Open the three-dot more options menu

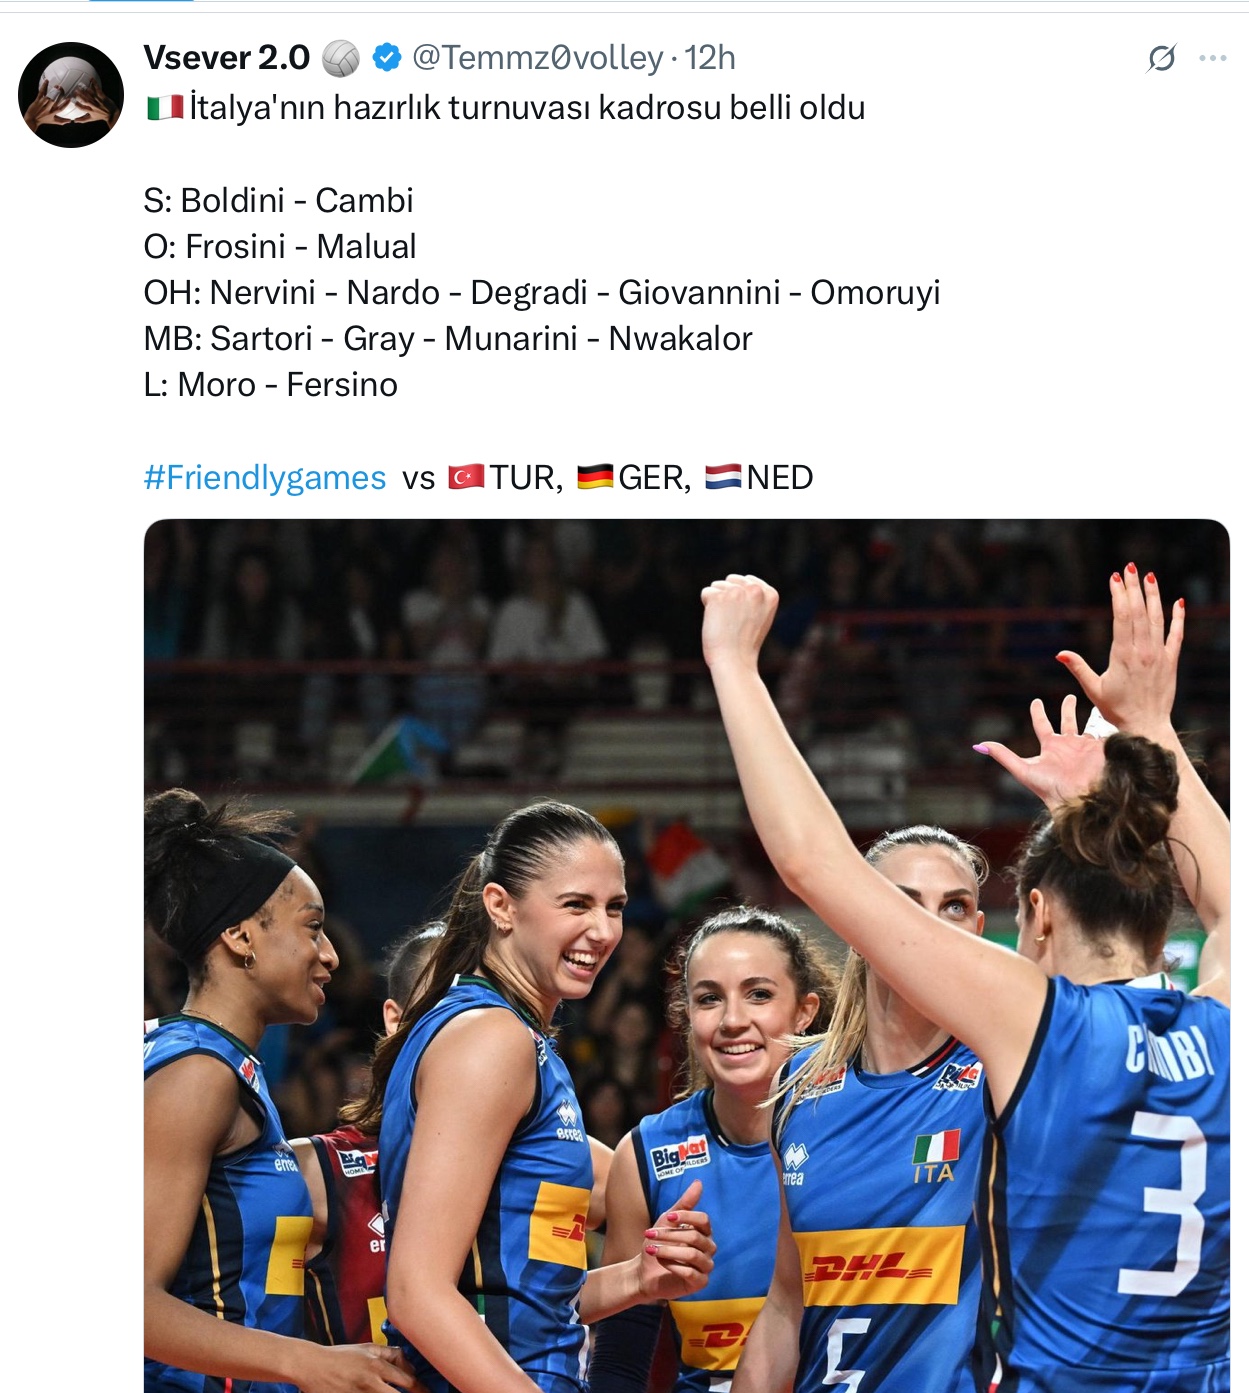1213,58
